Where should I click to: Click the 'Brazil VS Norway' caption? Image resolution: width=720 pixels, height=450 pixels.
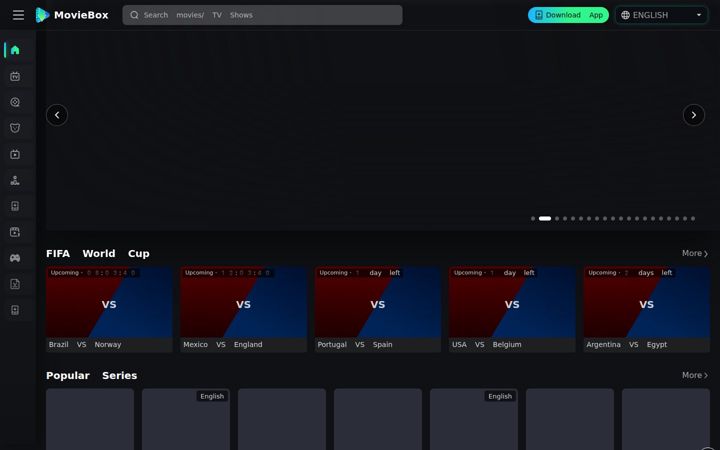click(x=85, y=344)
